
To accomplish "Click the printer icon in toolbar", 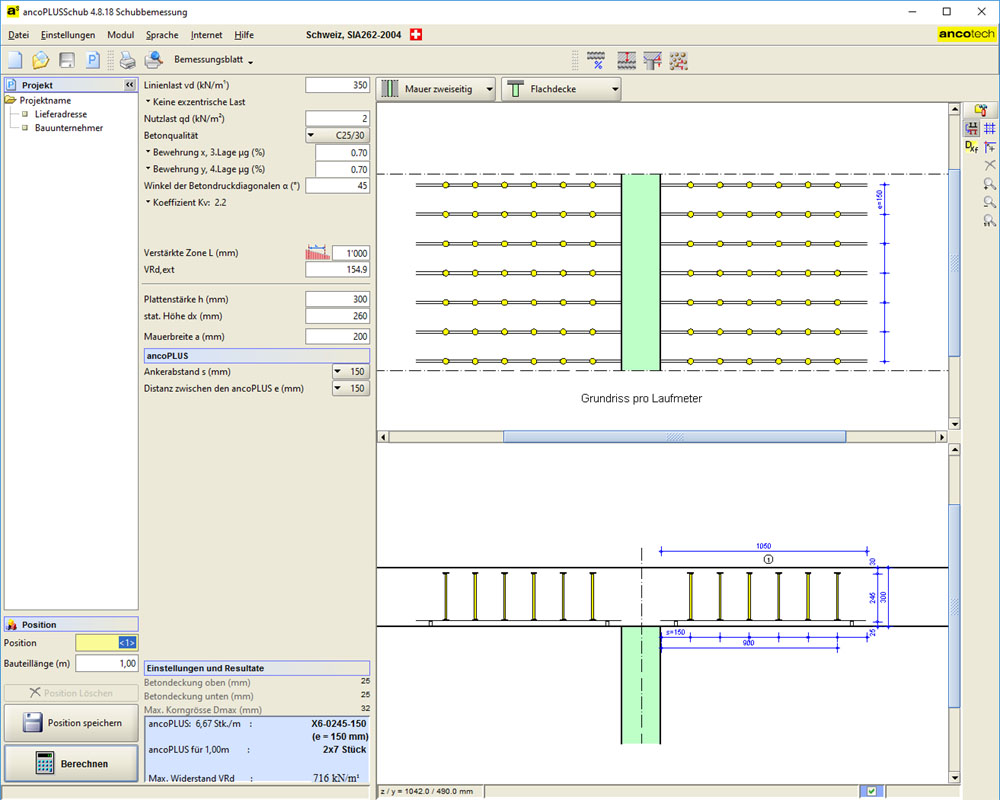I will pyautogui.click(x=128, y=60).
